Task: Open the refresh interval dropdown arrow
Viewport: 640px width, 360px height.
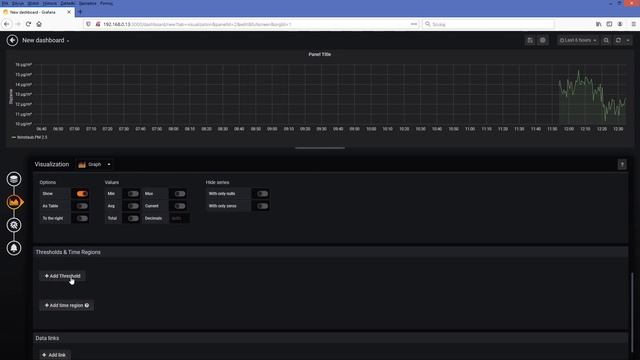Action: tap(628, 40)
